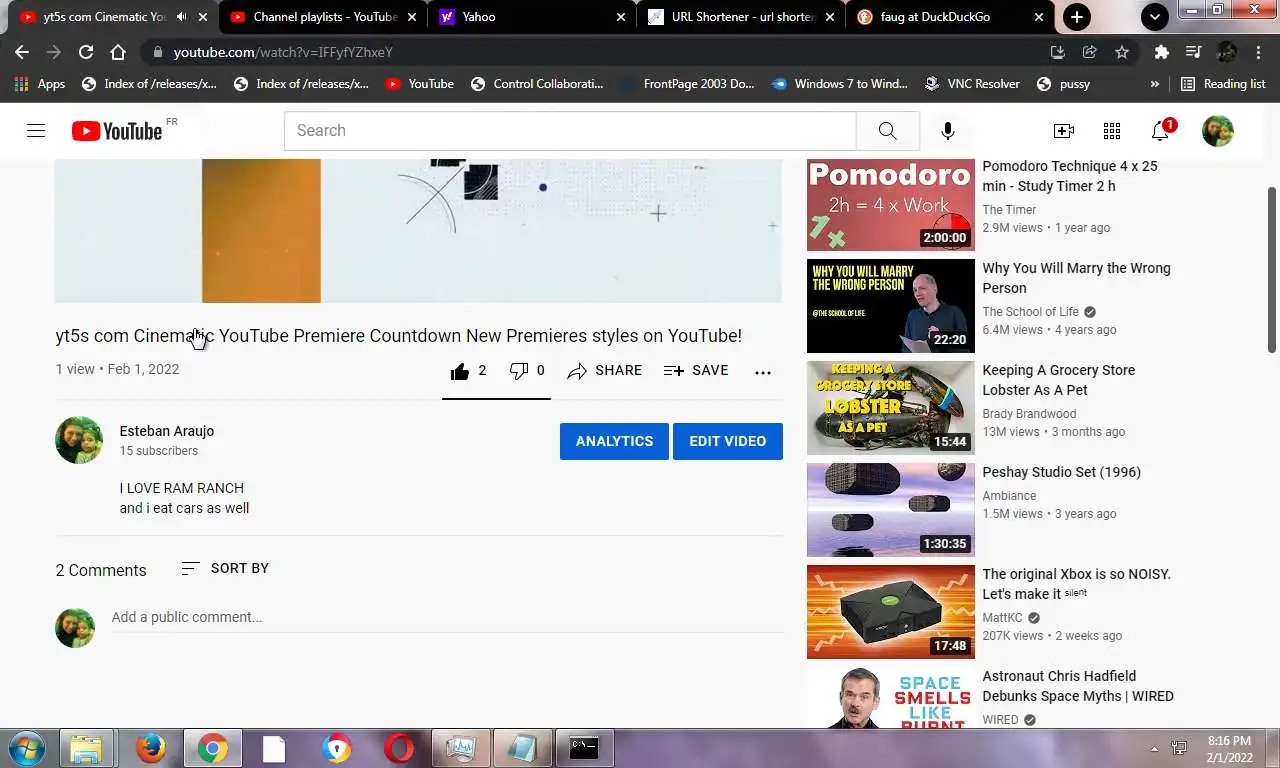
Task: Open original Xbox NOISY video thumbnail
Action: (x=890, y=612)
